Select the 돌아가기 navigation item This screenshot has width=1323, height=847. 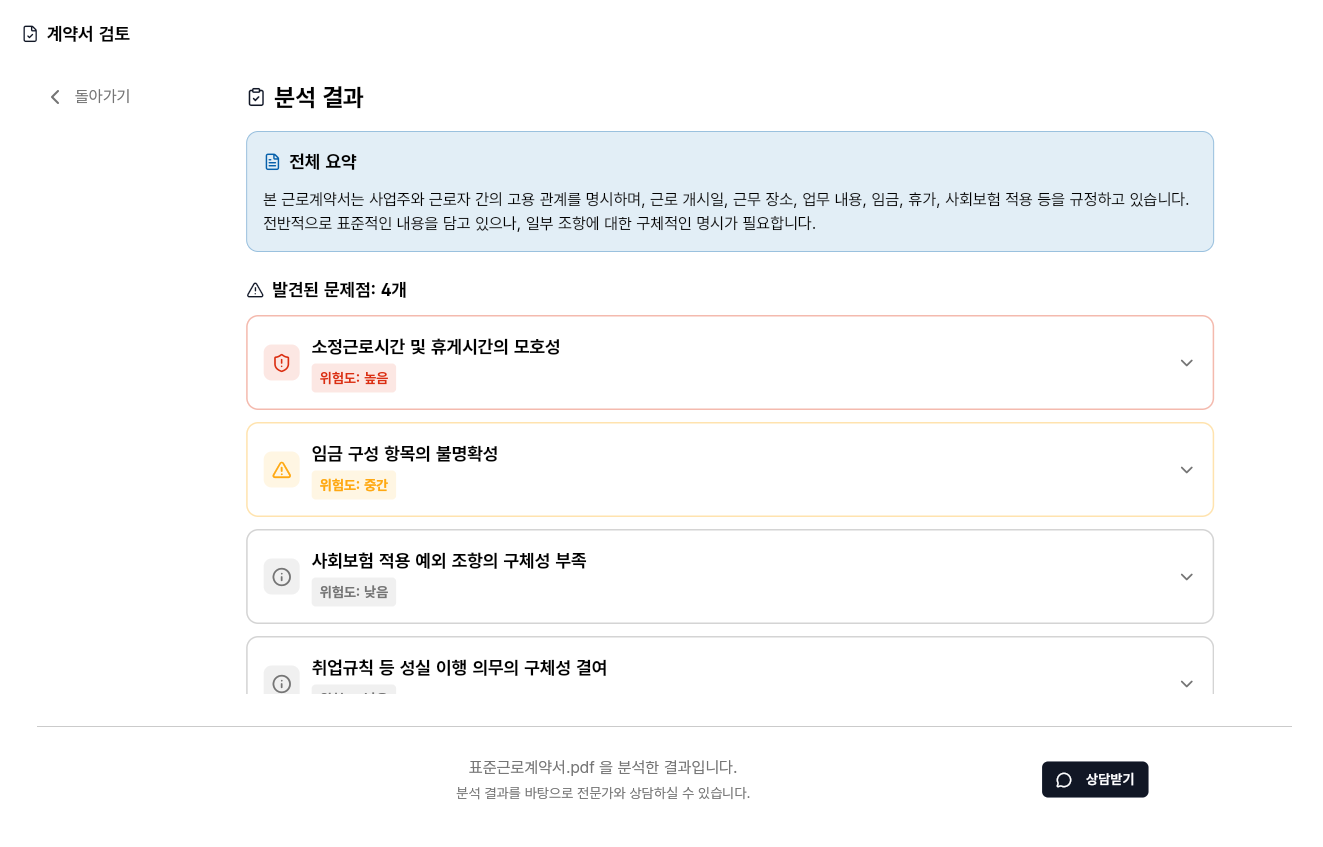pyautogui.click(x=102, y=96)
